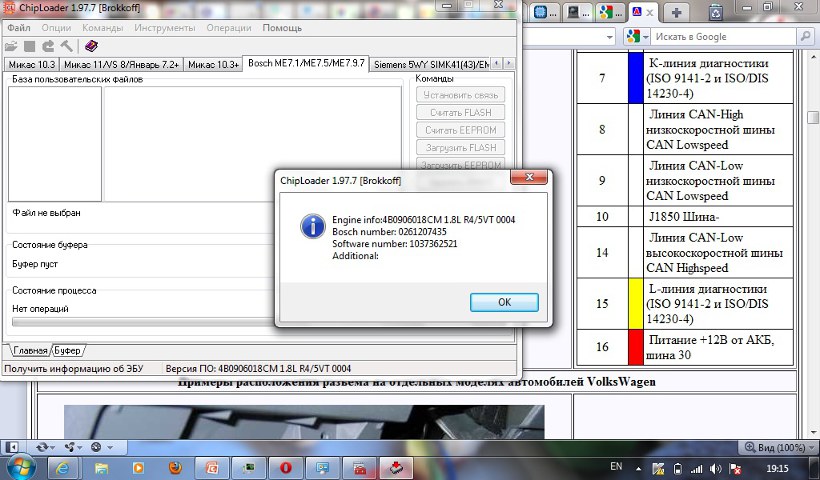Click the network signal bars tray icon
This screenshot has width=820, height=480.
click(696, 468)
